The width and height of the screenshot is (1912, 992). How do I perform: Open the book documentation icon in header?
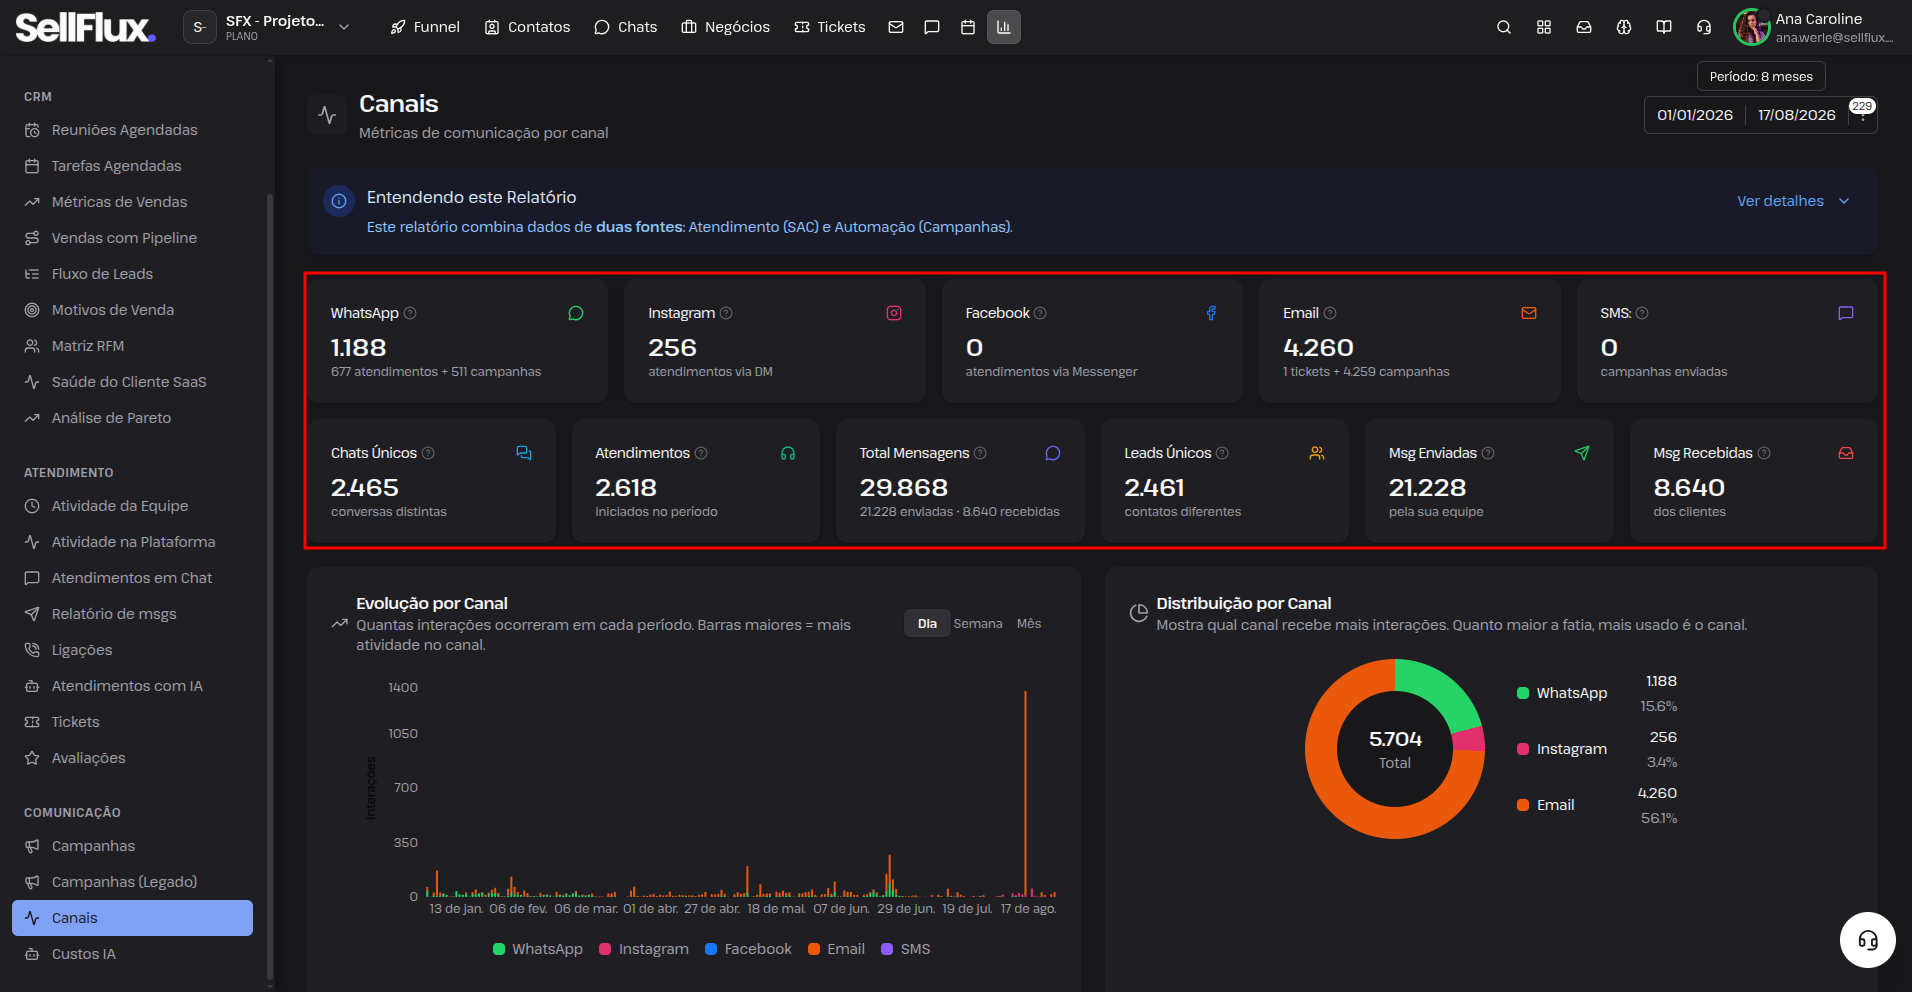(1664, 27)
